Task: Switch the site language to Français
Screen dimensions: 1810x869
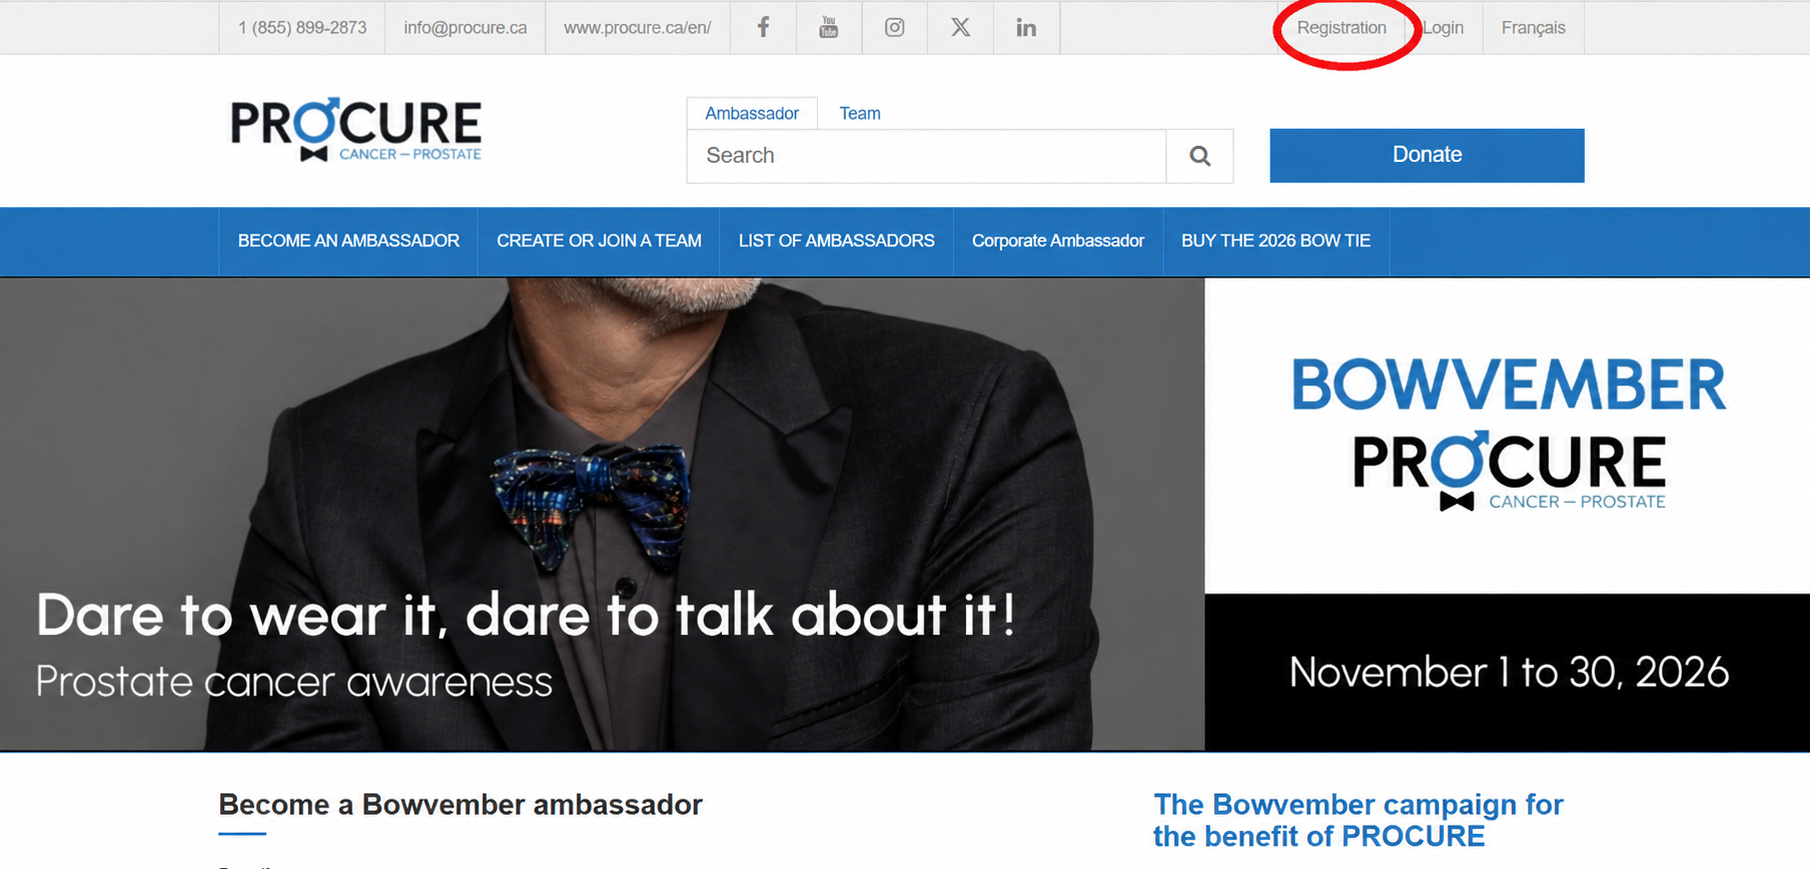Action: coord(1533,28)
